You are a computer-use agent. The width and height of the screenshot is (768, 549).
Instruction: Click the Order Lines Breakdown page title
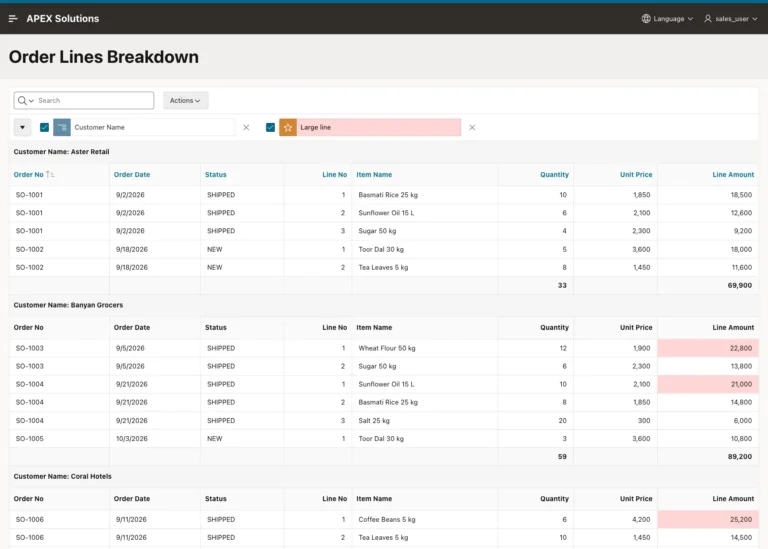click(x=104, y=57)
